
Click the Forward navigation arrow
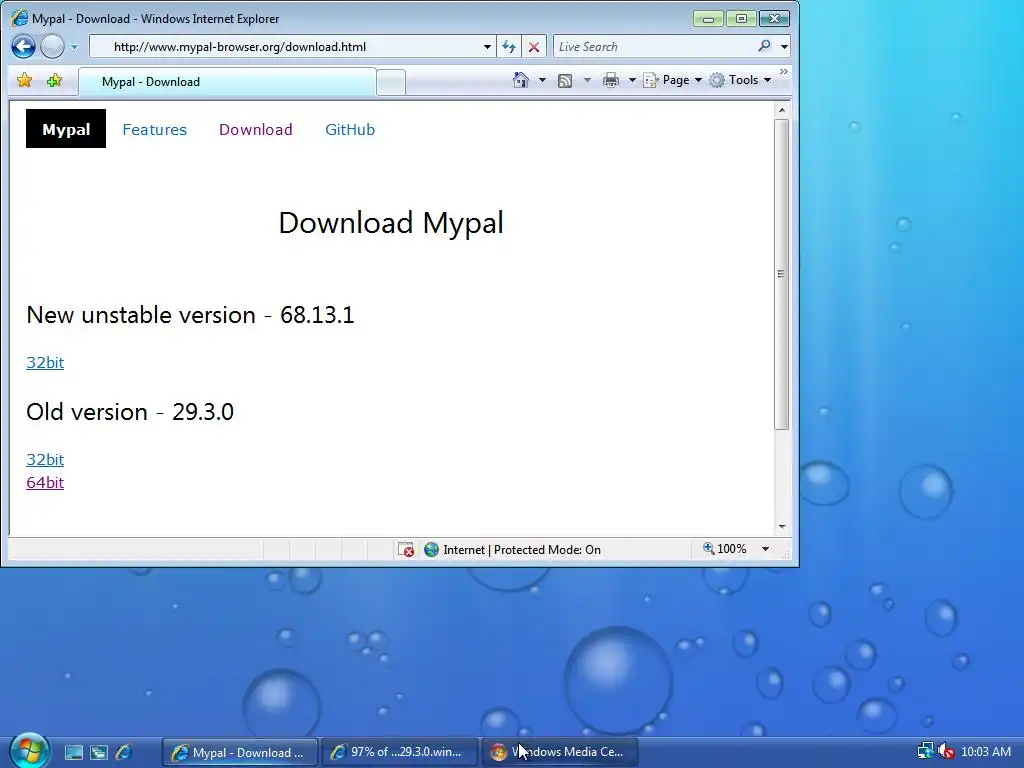[52, 46]
